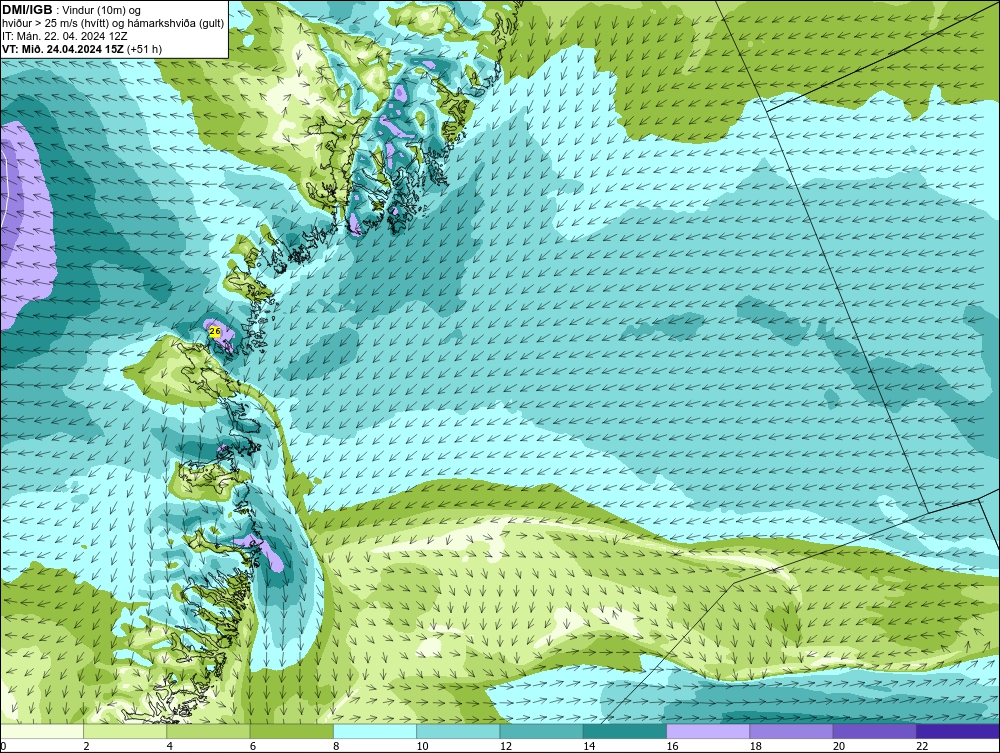Click the 'IT: Mán. 22. 04. 2024 12Z' line

click(x=64, y=36)
